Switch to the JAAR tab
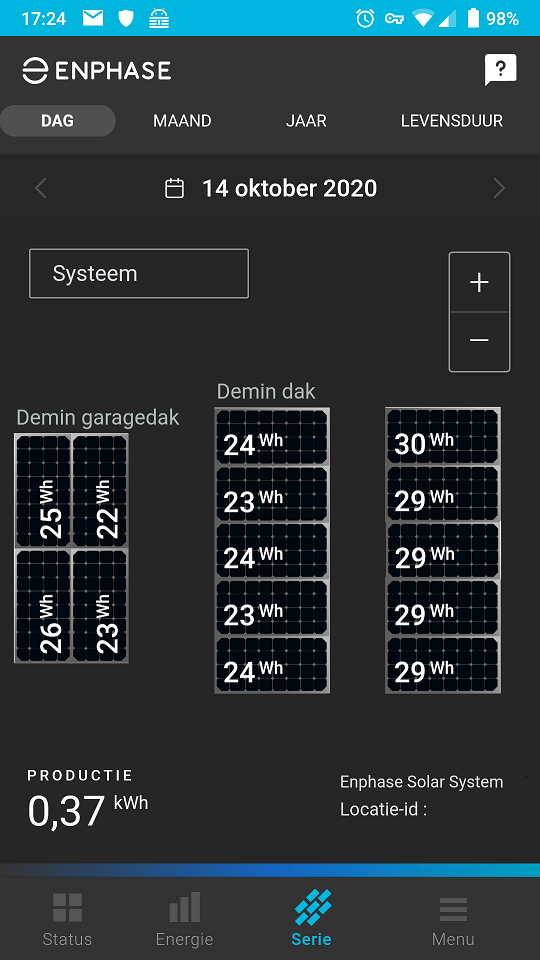 [306, 121]
